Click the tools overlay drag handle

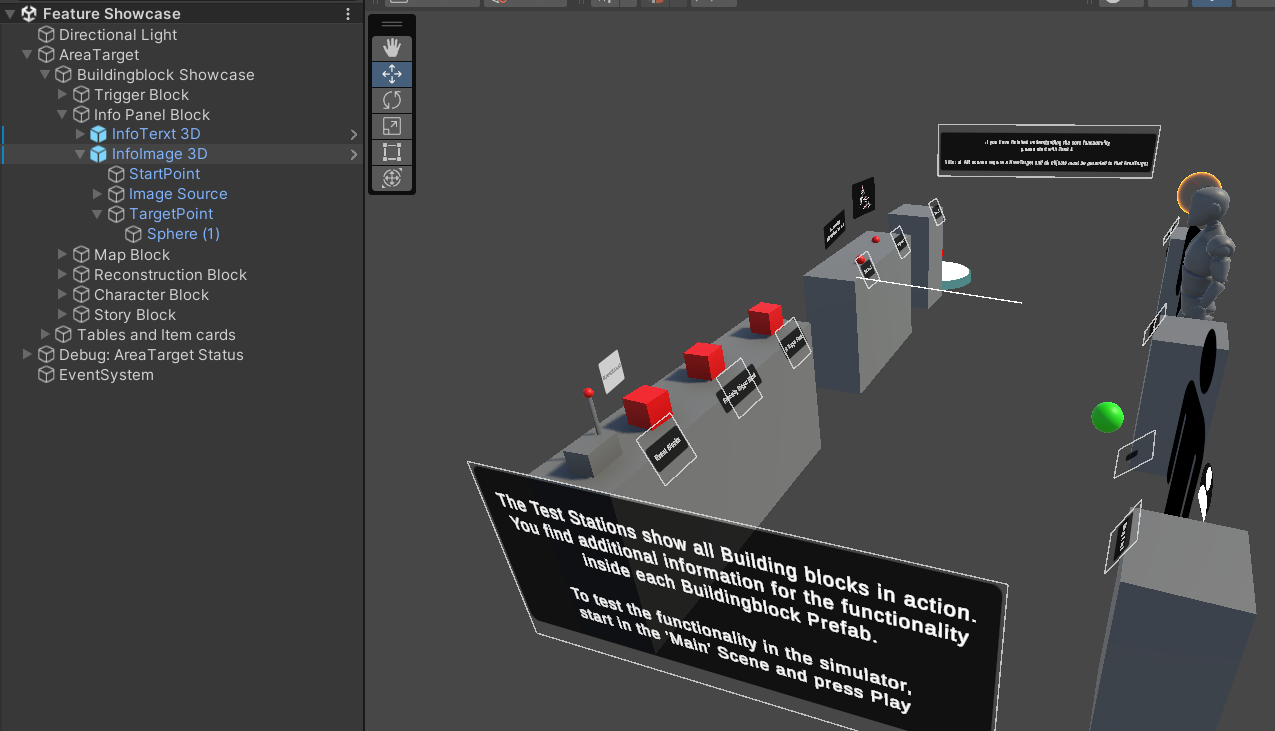[392, 24]
